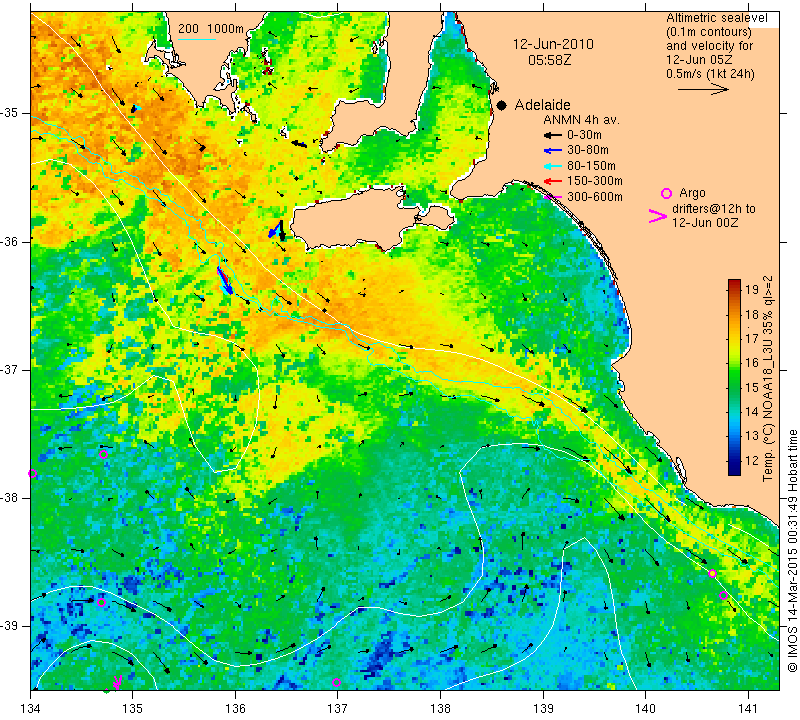Screen dimensions: 800x720
Task: Click the magenta drifters chevron legend symbol
Action: pos(658,216)
